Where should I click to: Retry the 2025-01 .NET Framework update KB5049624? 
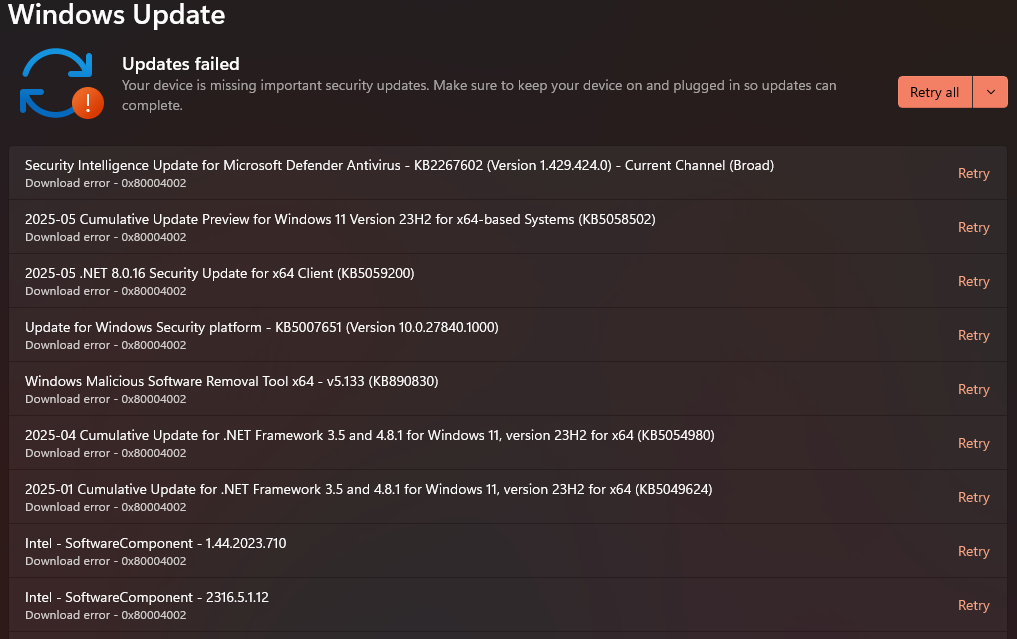(973, 497)
